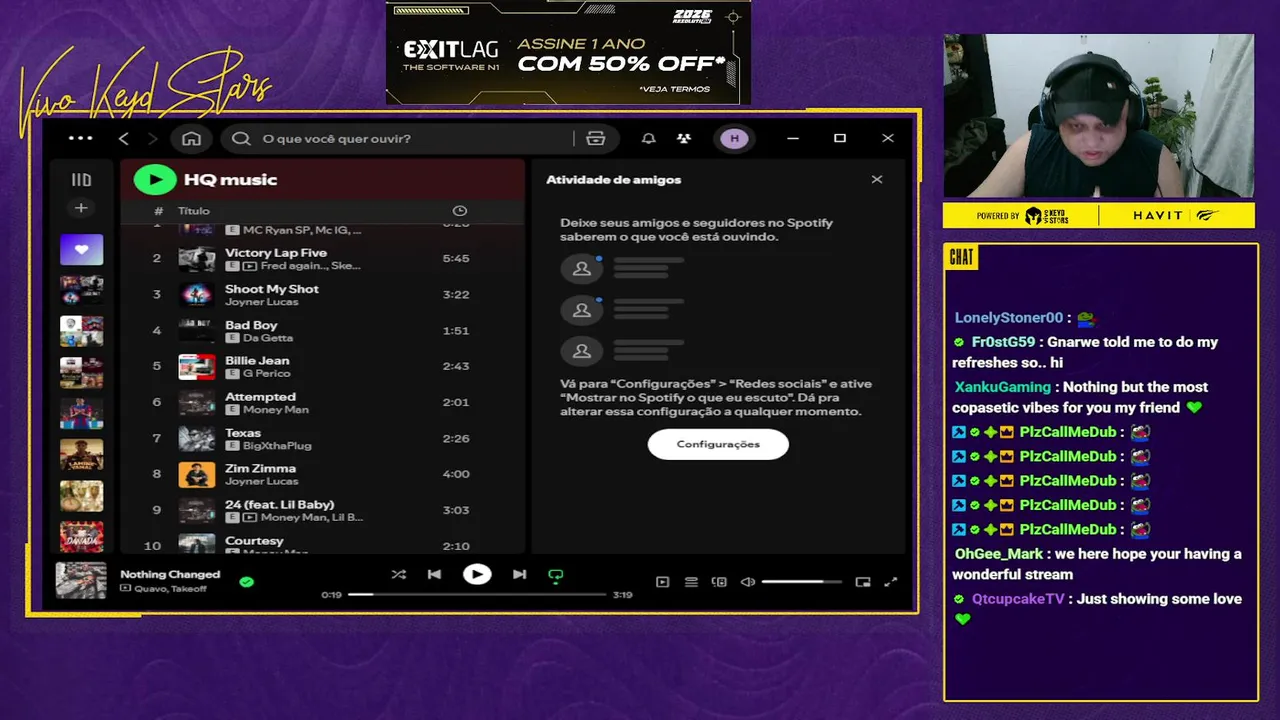Click the chat username 'XankuGaming'

(x=1003, y=387)
